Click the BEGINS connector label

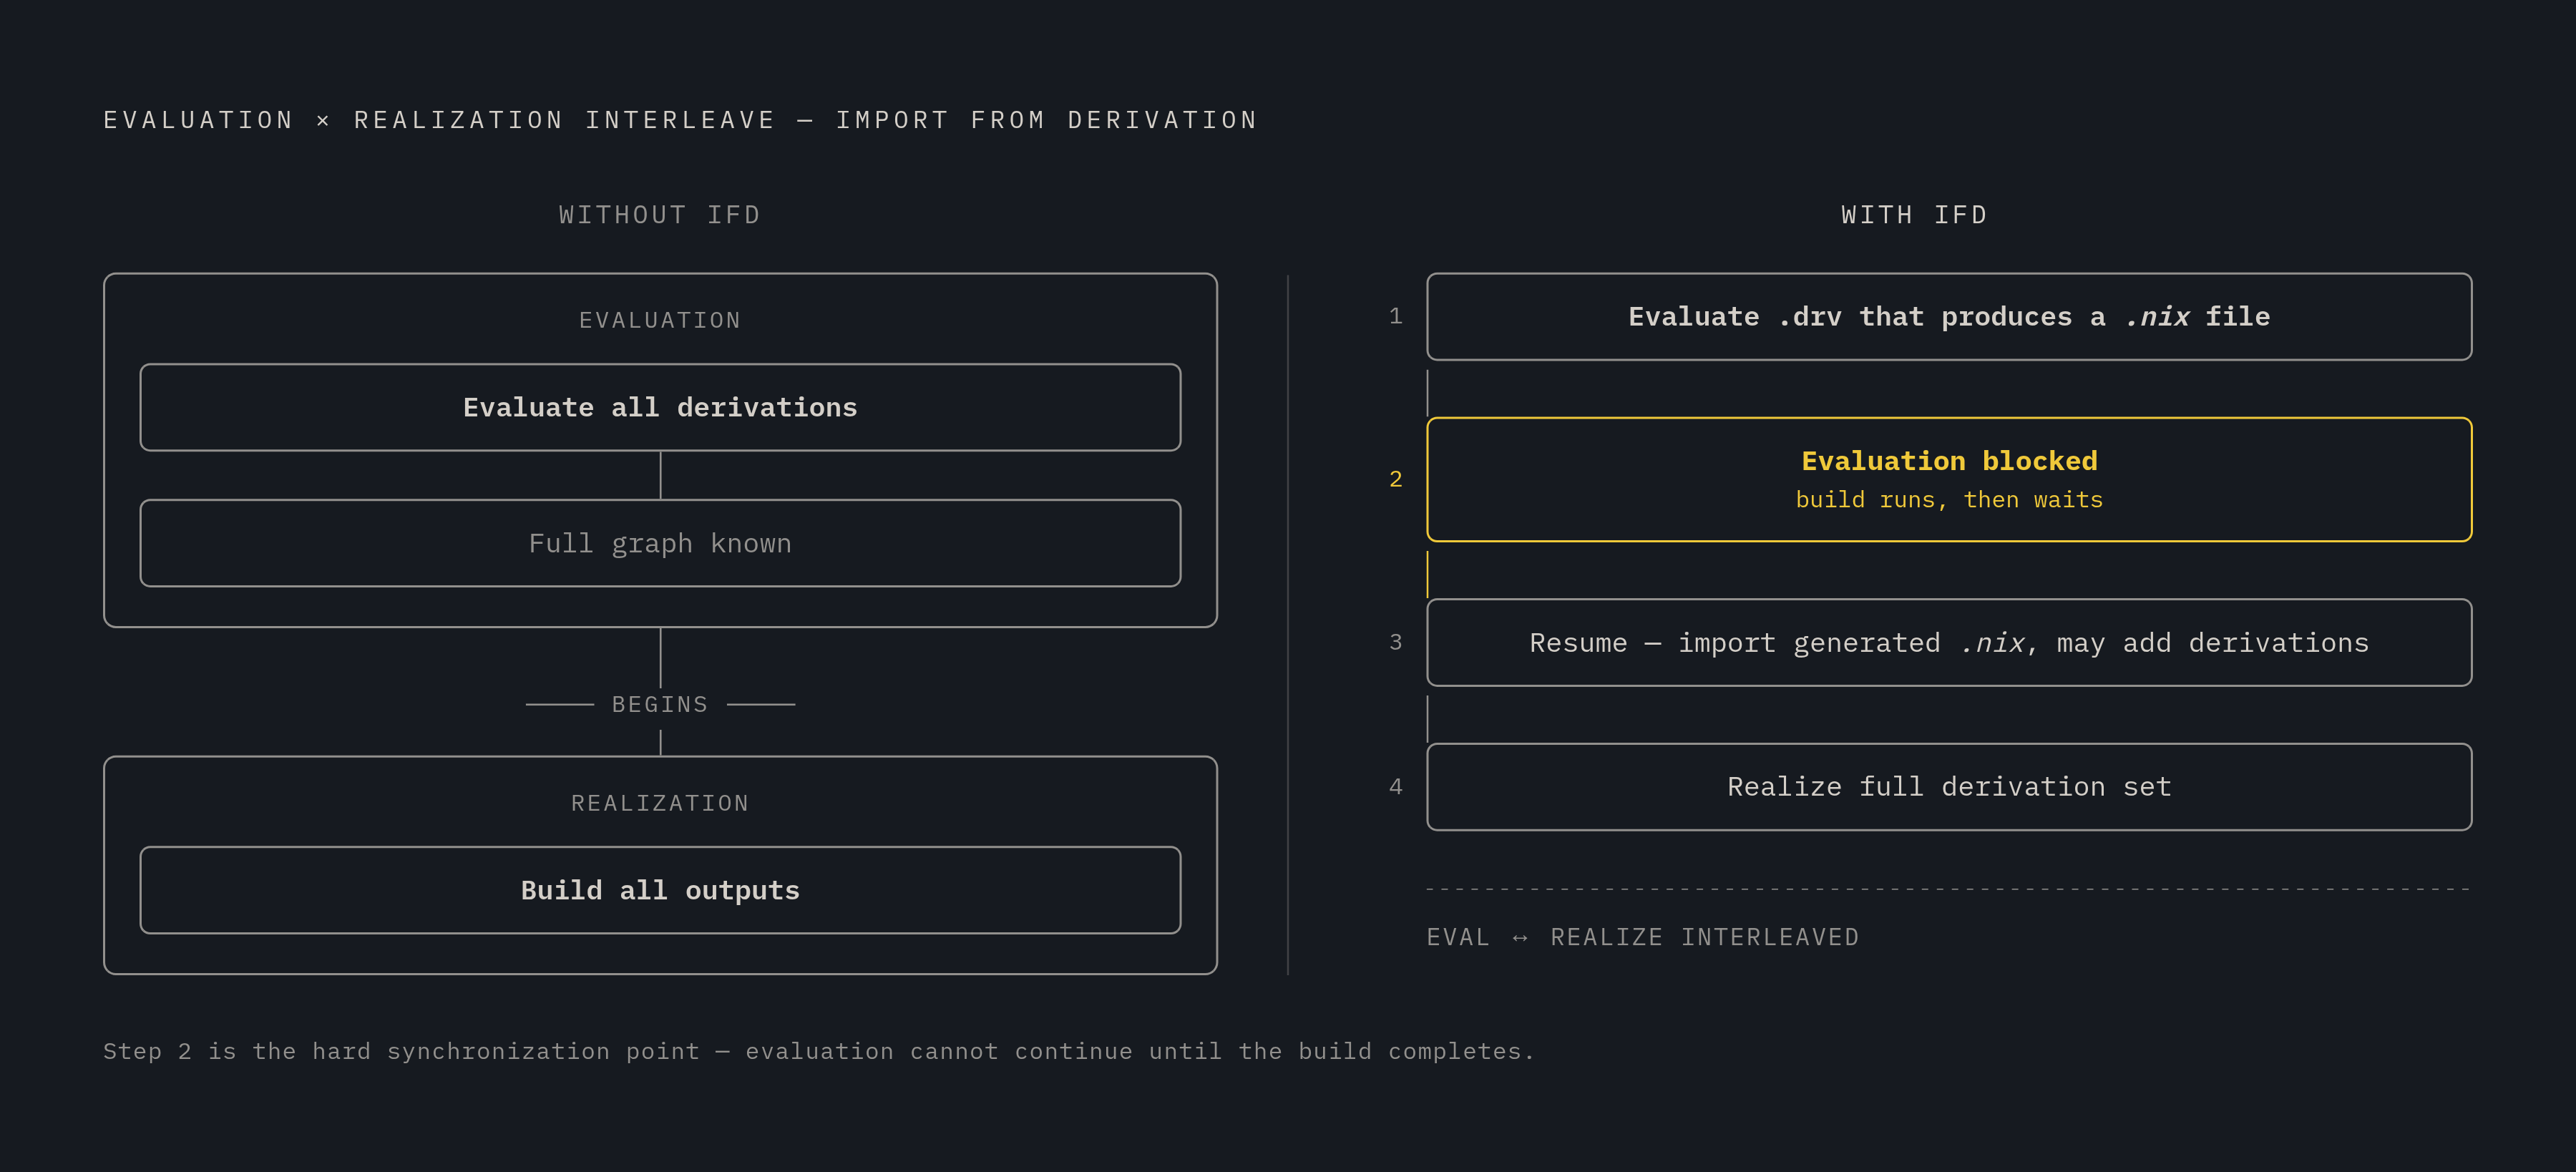[x=660, y=704]
